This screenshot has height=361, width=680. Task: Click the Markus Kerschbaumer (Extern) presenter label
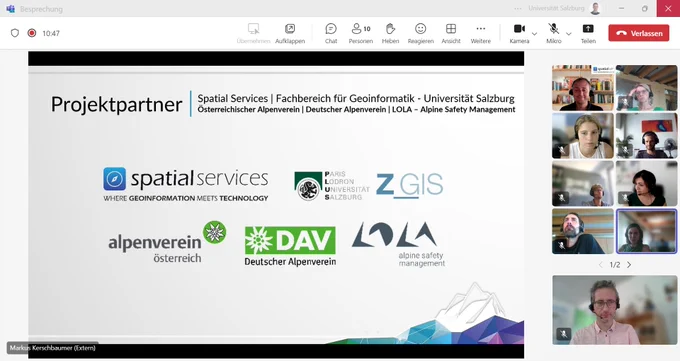coord(52,348)
